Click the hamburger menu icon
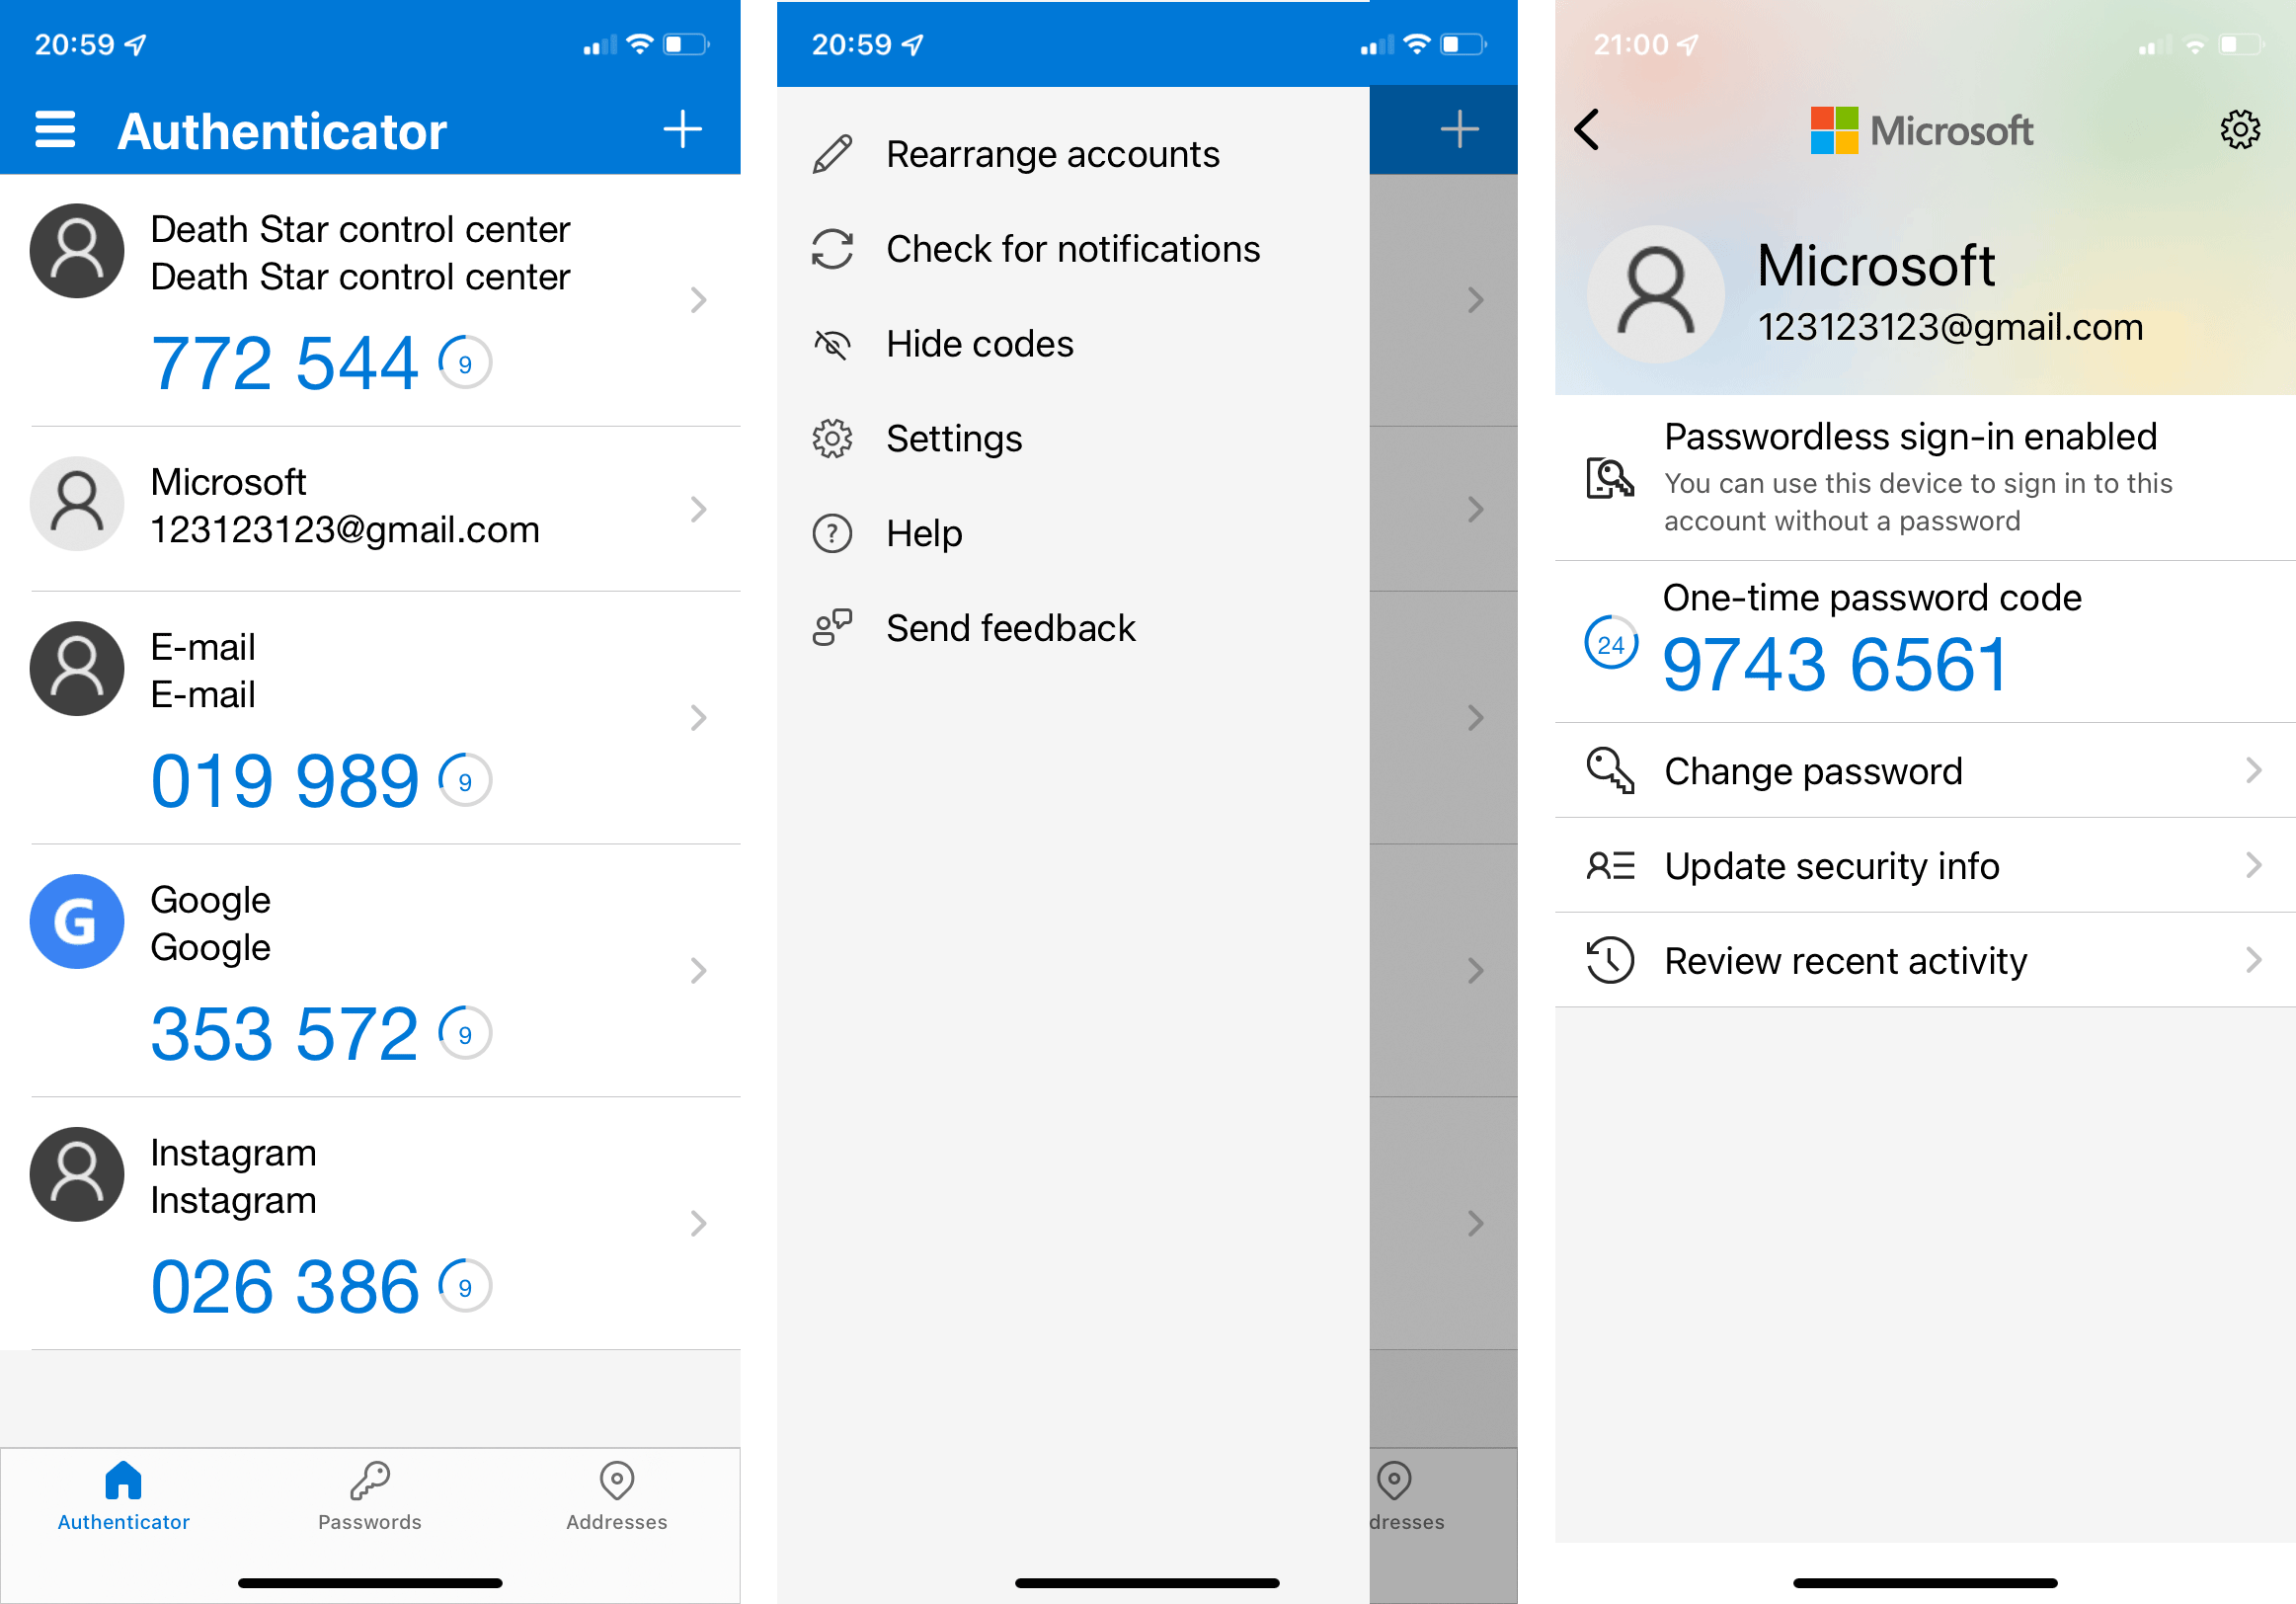This screenshot has width=2296, height=1604. [52, 131]
